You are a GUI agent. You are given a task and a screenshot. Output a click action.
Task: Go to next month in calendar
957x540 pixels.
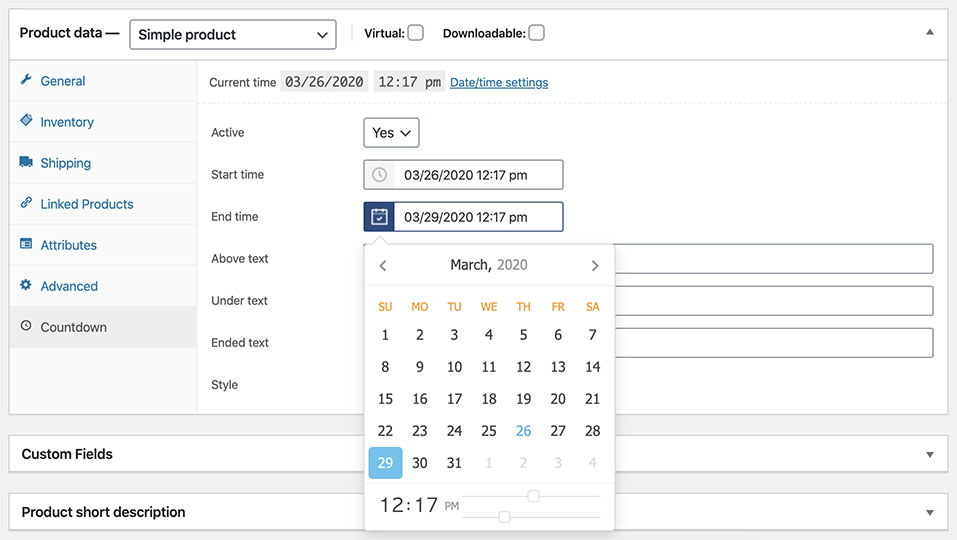pos(595,266)
